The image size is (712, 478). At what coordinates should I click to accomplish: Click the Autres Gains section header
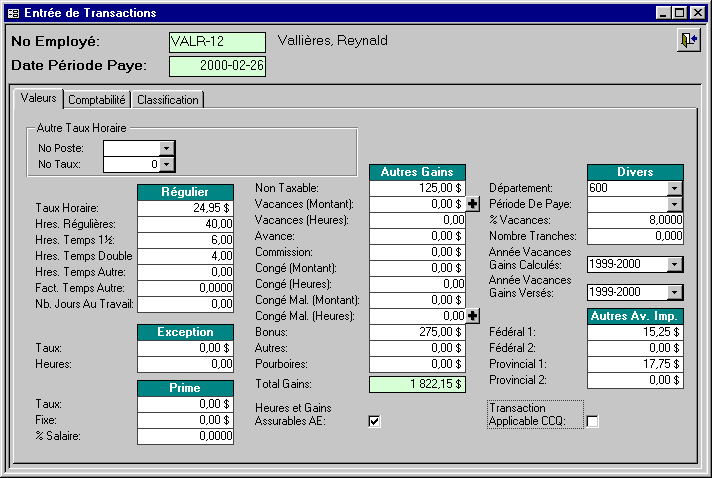[x=417, y=172]
